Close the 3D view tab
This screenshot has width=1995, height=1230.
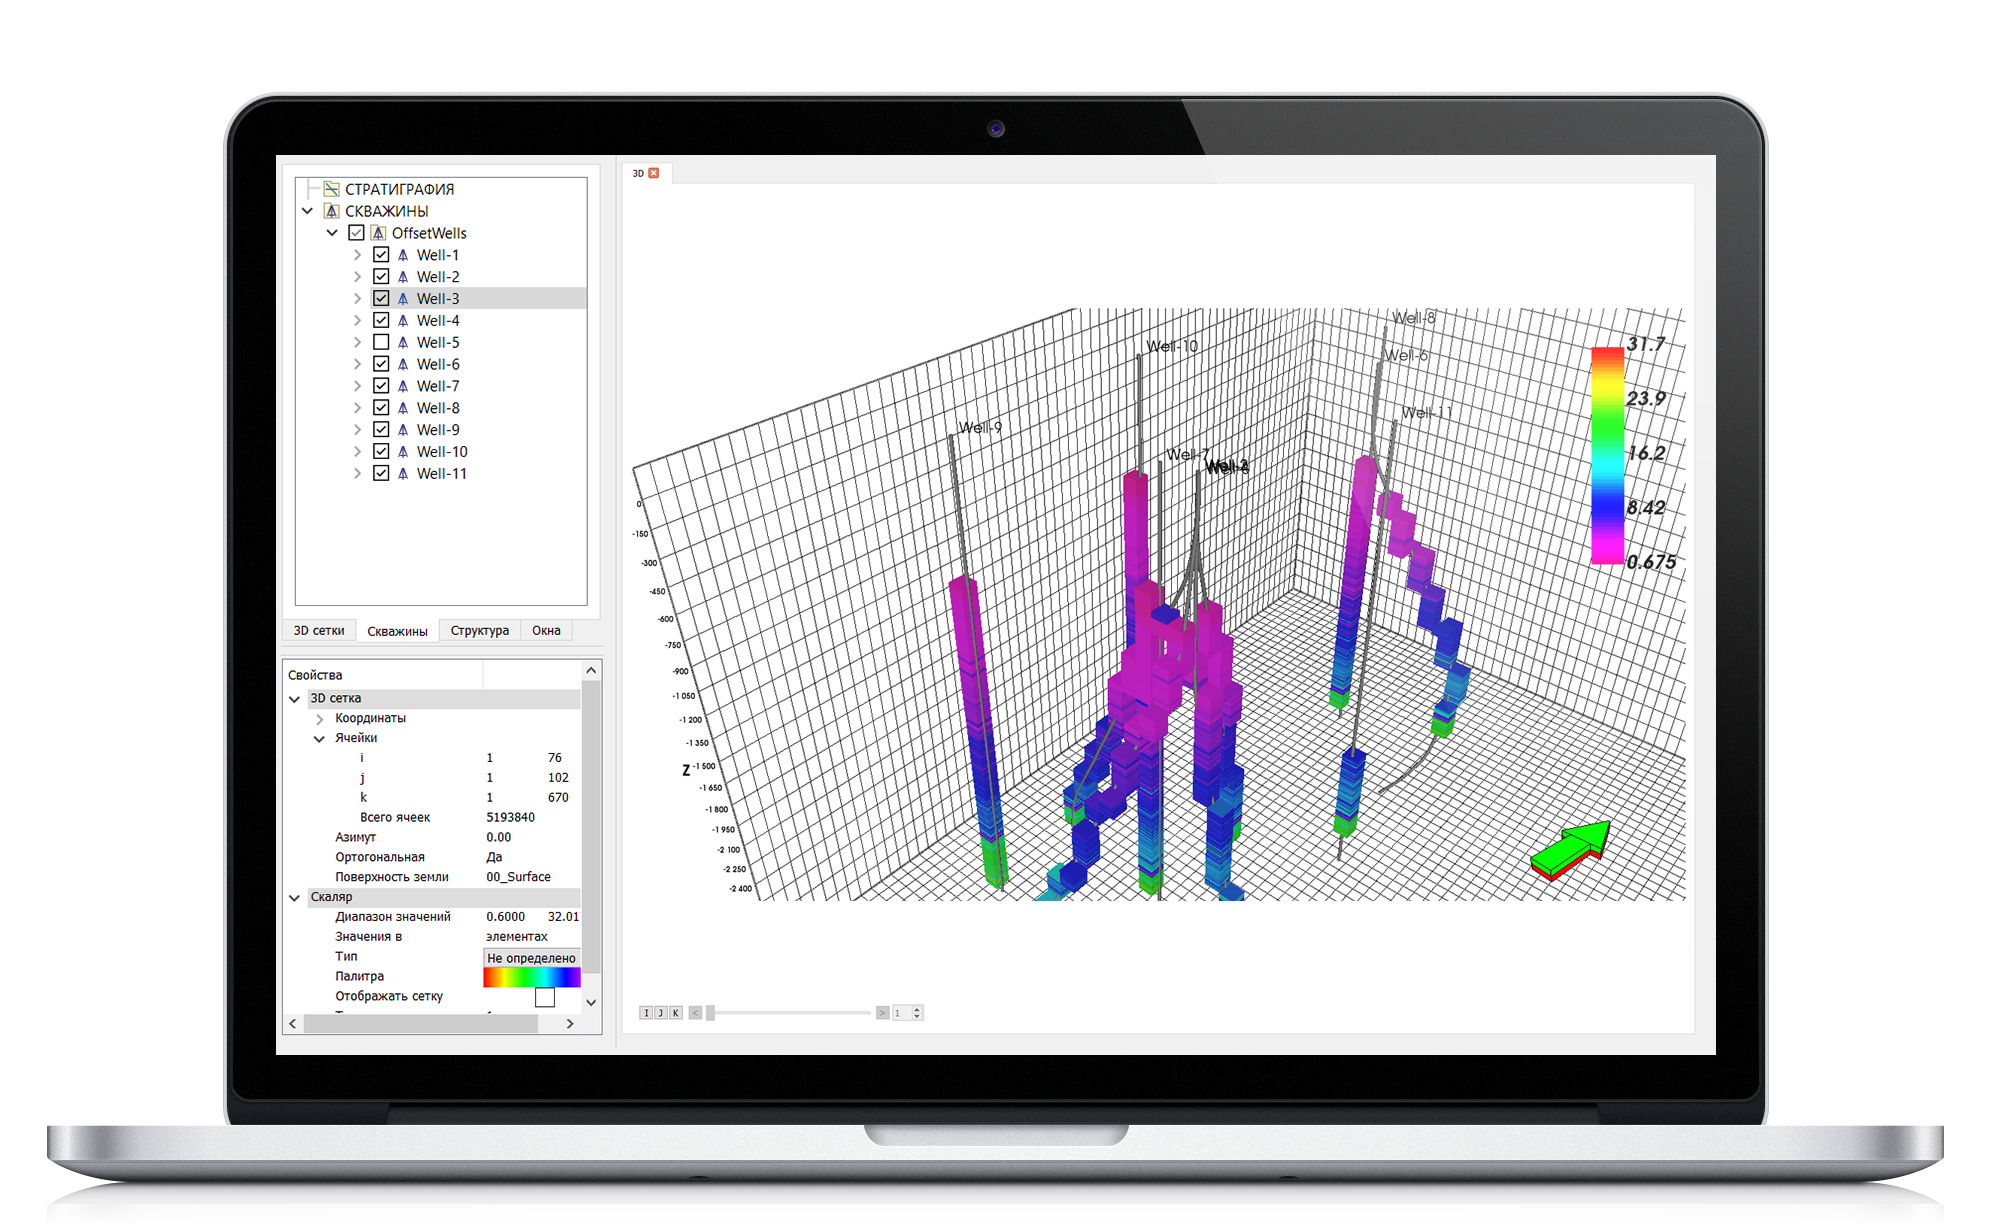coord(654,173)
